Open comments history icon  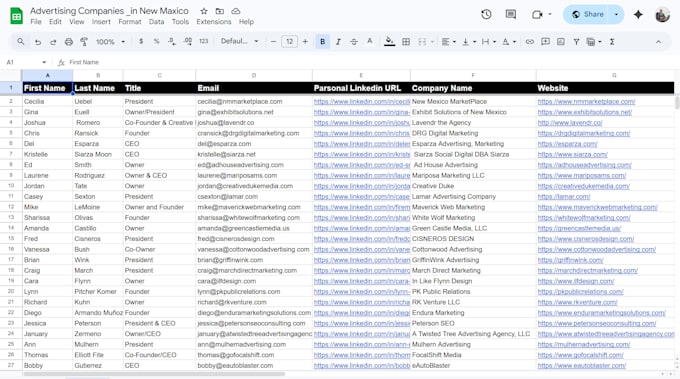pos(511,14)
